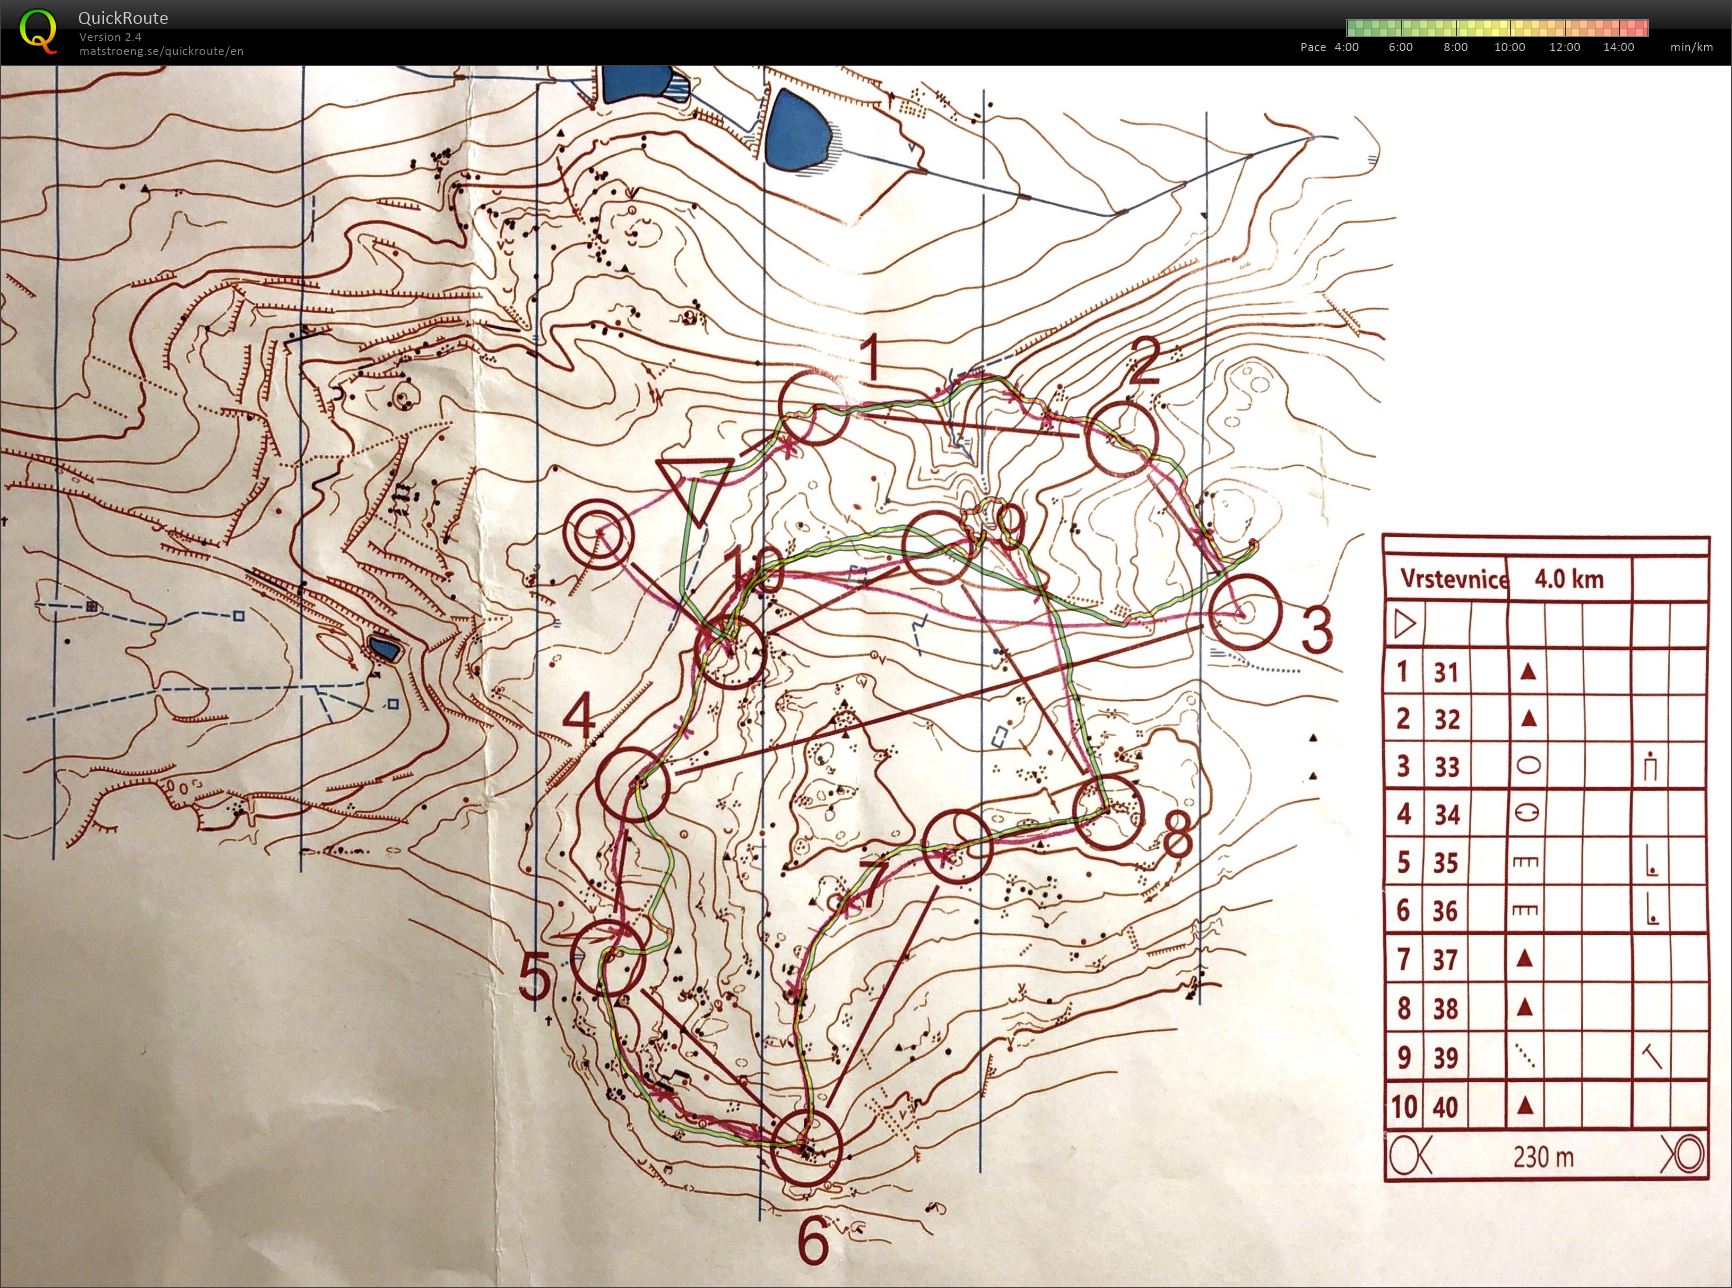
Task: Click the 4.0 km course length cell
Action: (1569, 579)
